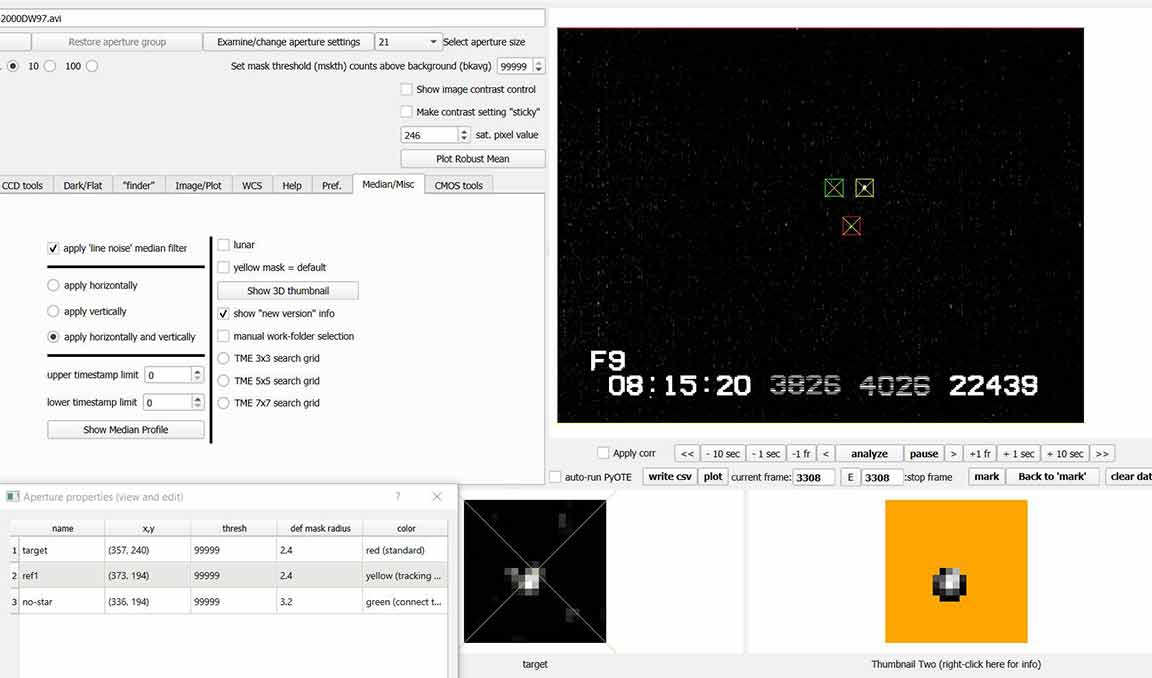This screenshot has width=1152, height=678.
Task: Click the orange Thumbnail Two image
Action: tap(956, 571)
